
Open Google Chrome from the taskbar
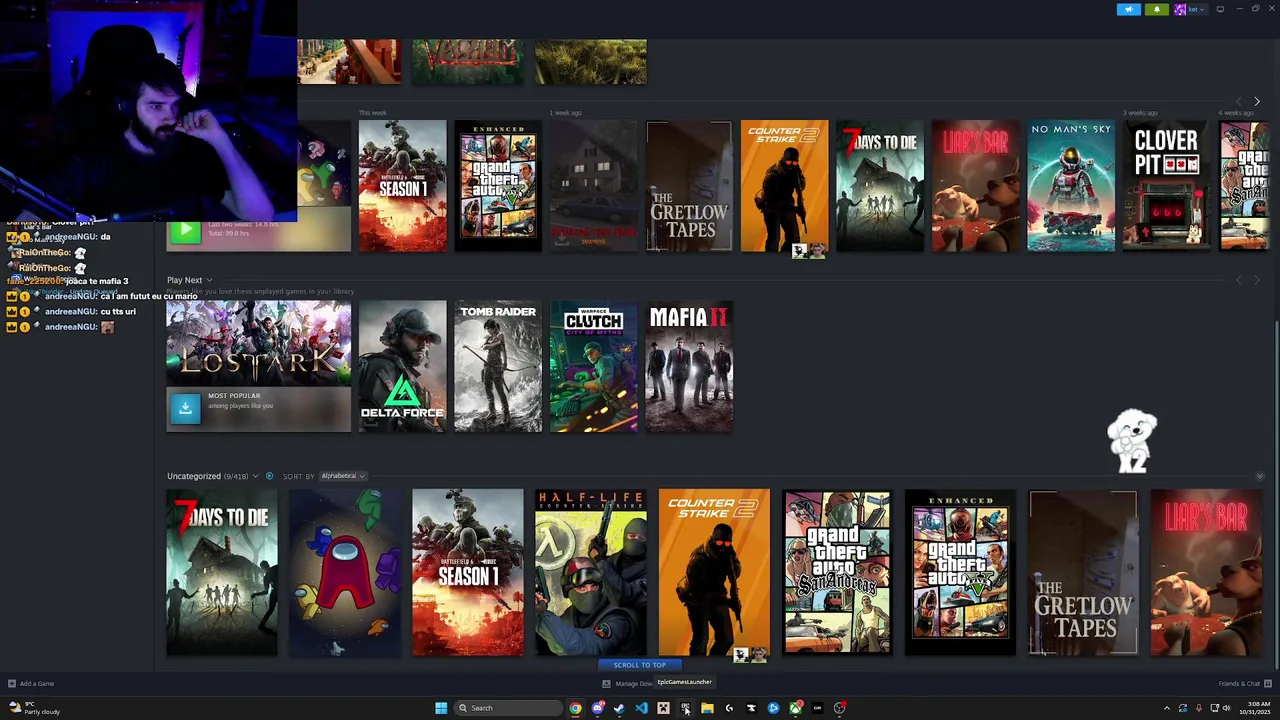(x=575, y=708)
